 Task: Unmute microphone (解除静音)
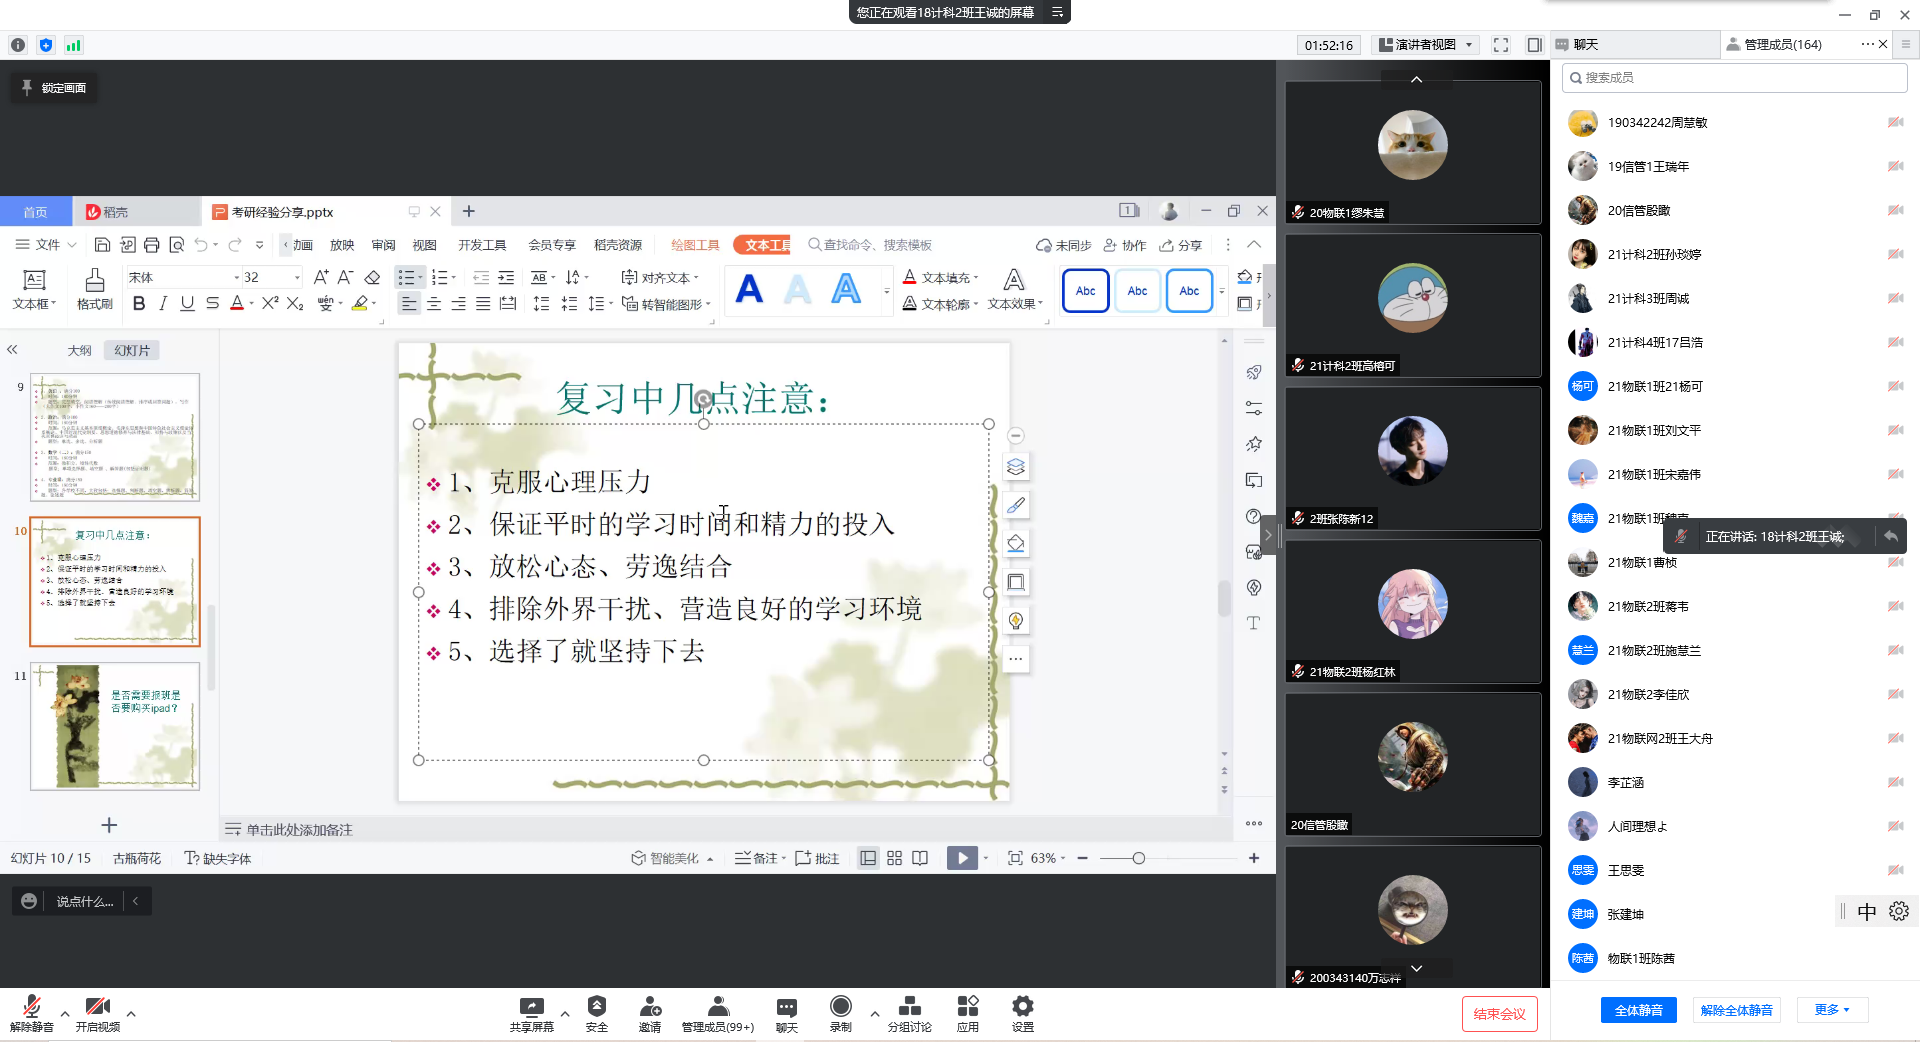[x=31, y=1007]
